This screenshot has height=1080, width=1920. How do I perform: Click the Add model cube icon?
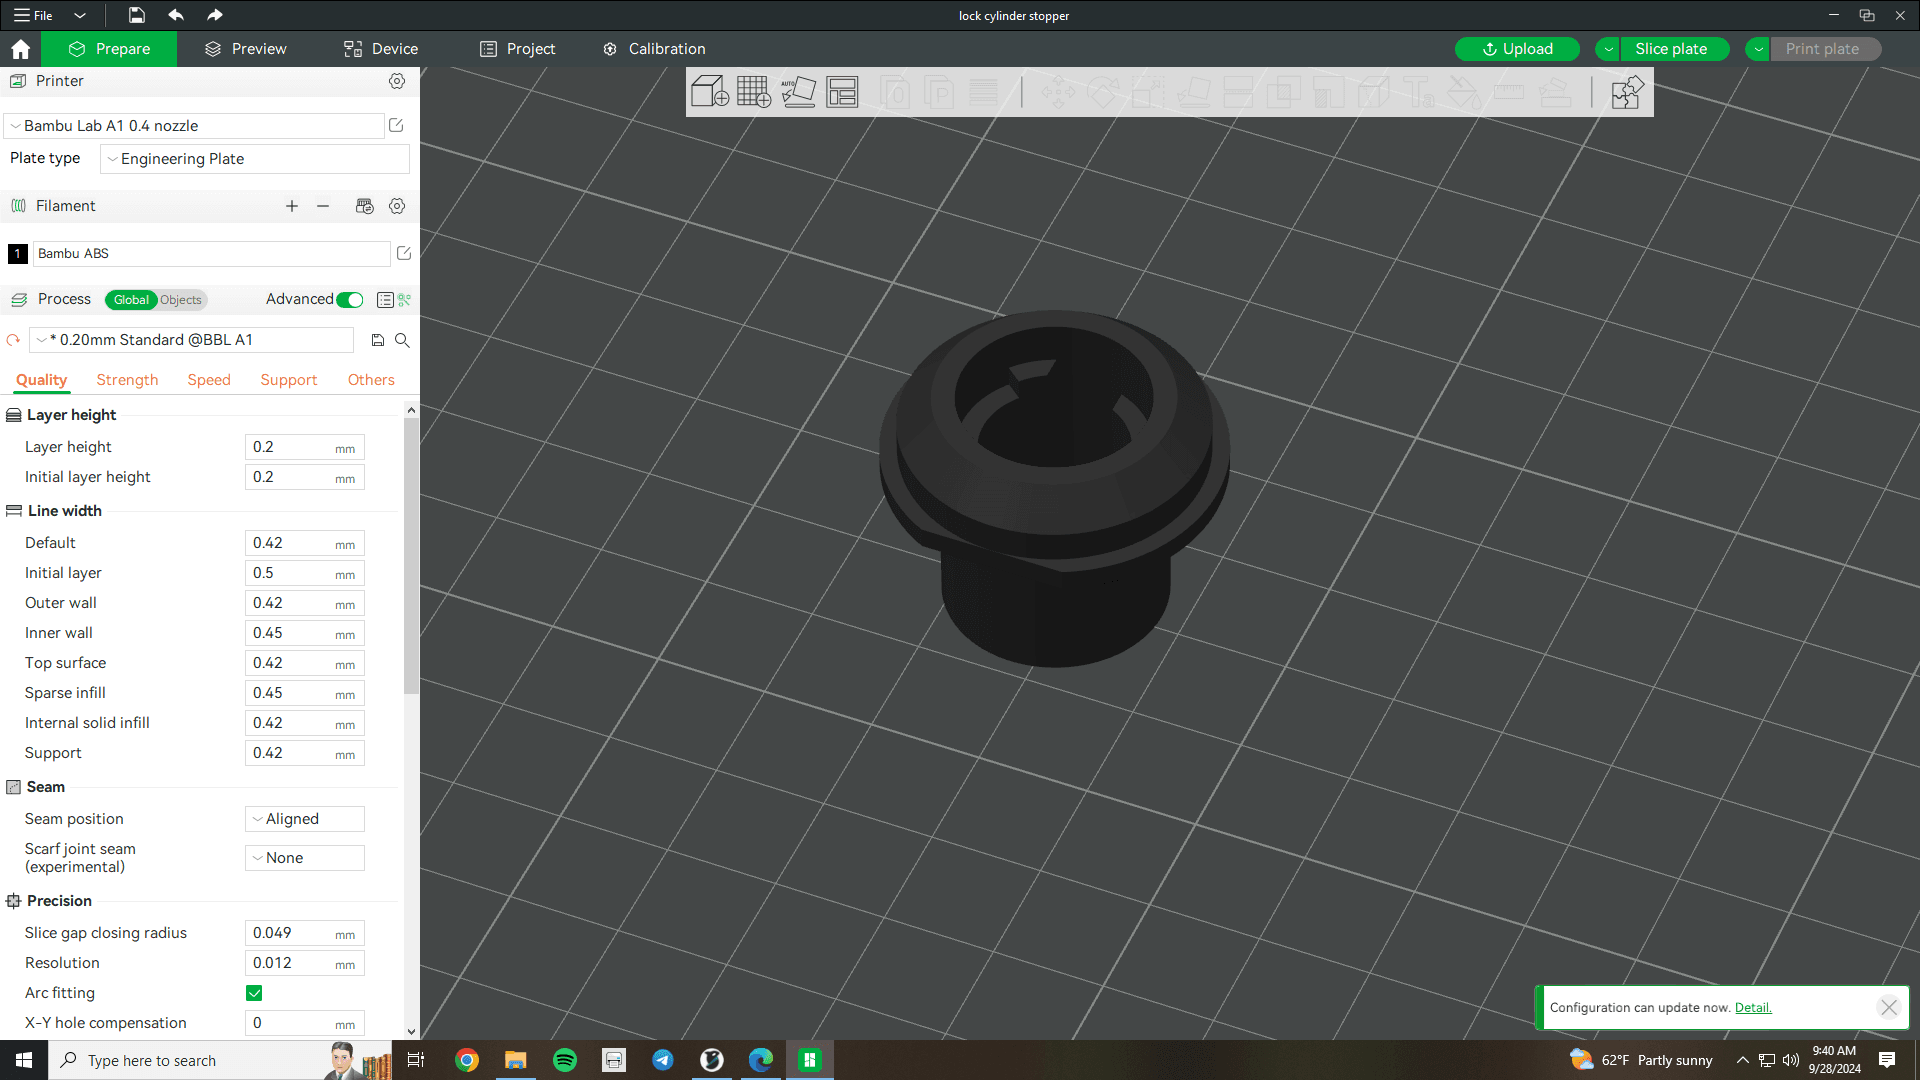[x=709, y=92]
